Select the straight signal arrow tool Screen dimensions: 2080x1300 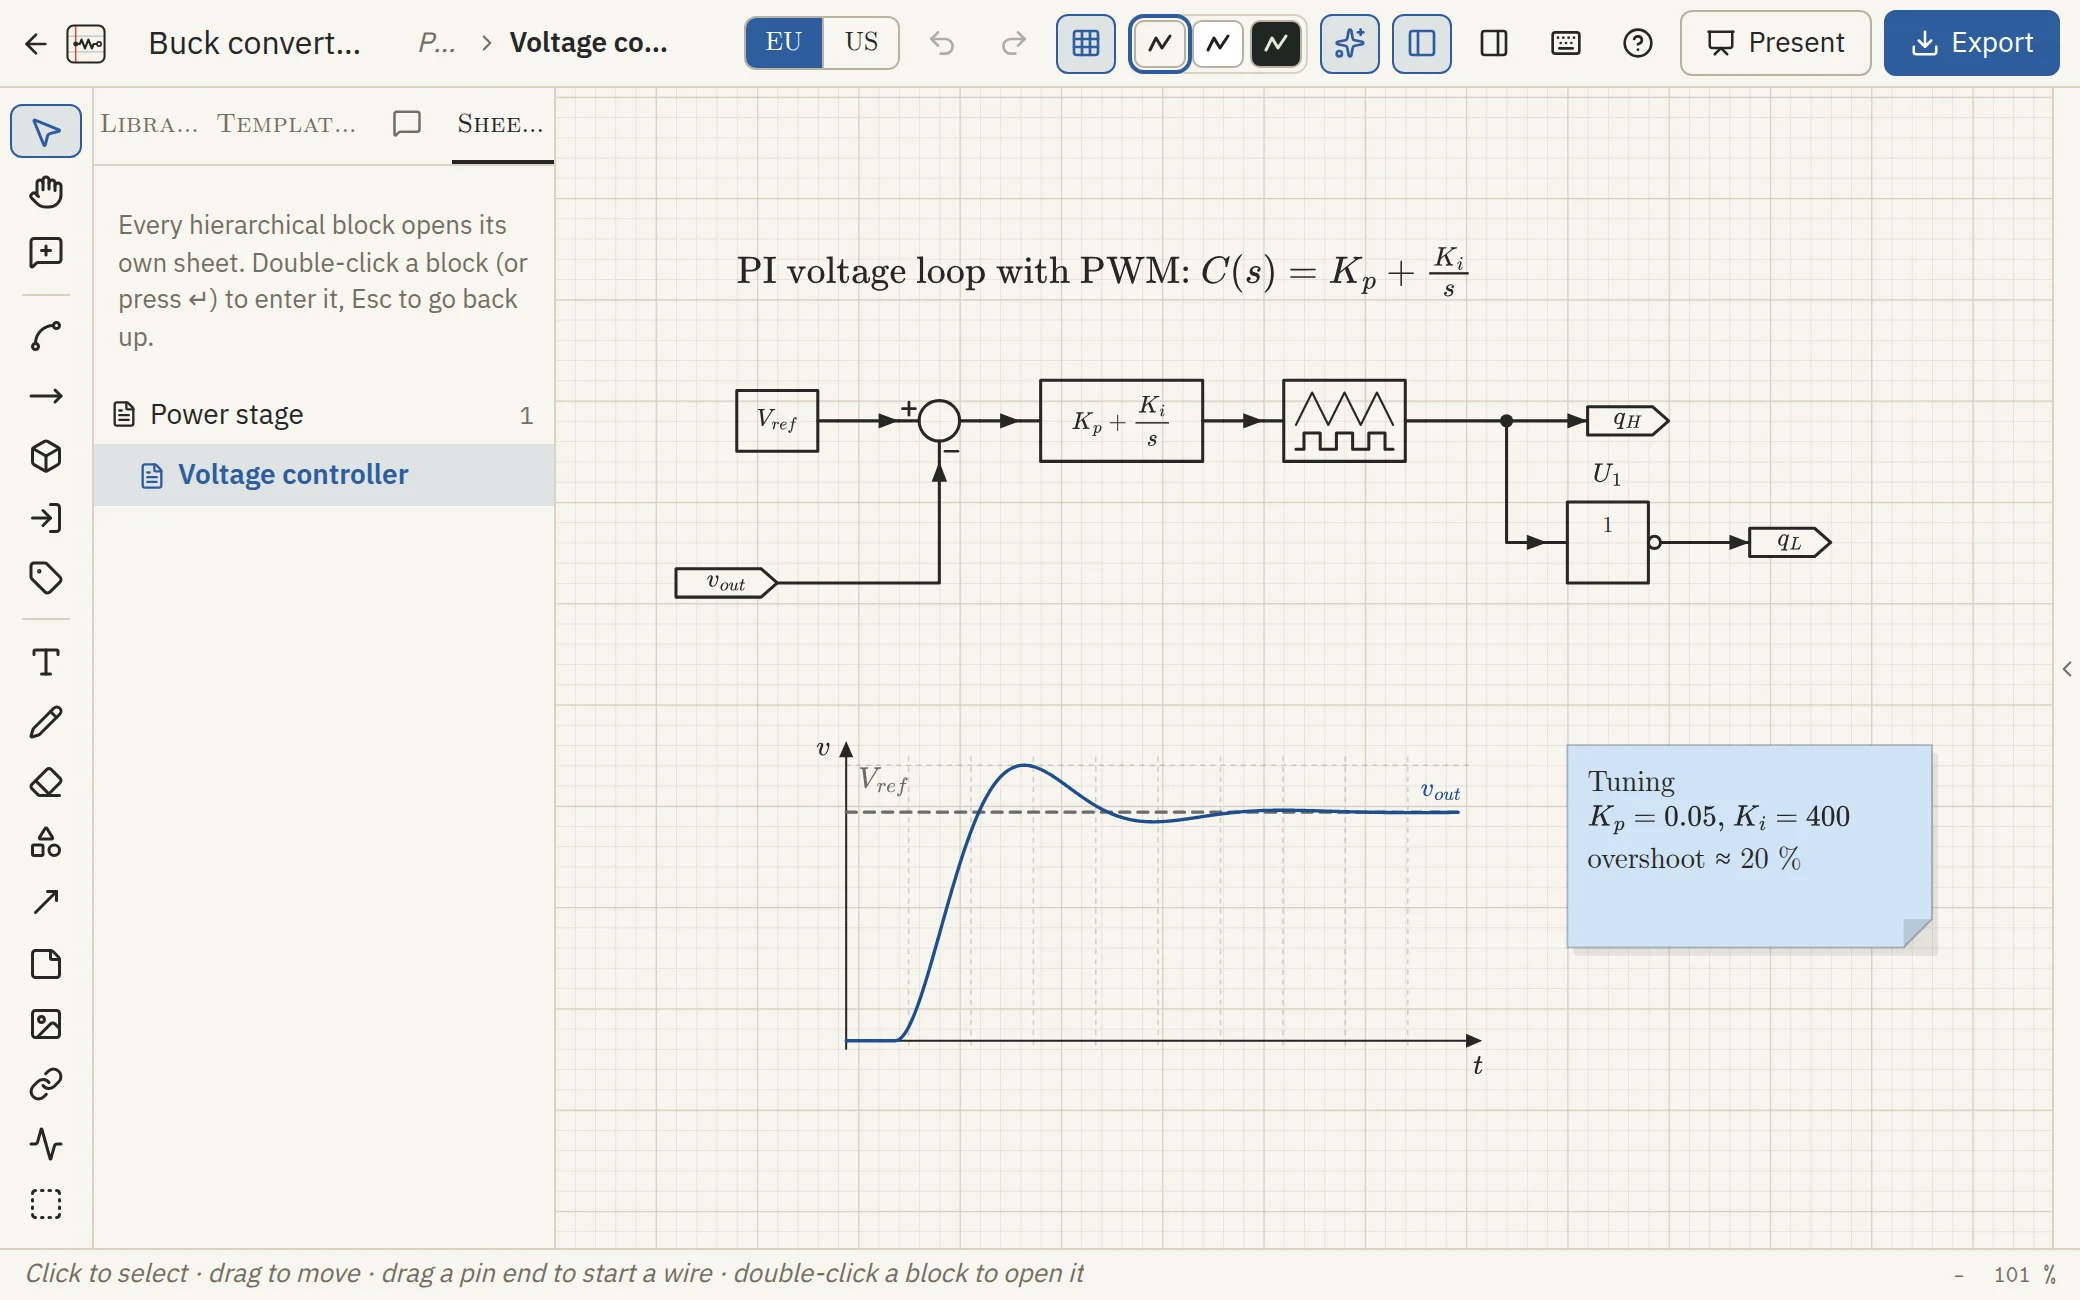coord(46,397)
